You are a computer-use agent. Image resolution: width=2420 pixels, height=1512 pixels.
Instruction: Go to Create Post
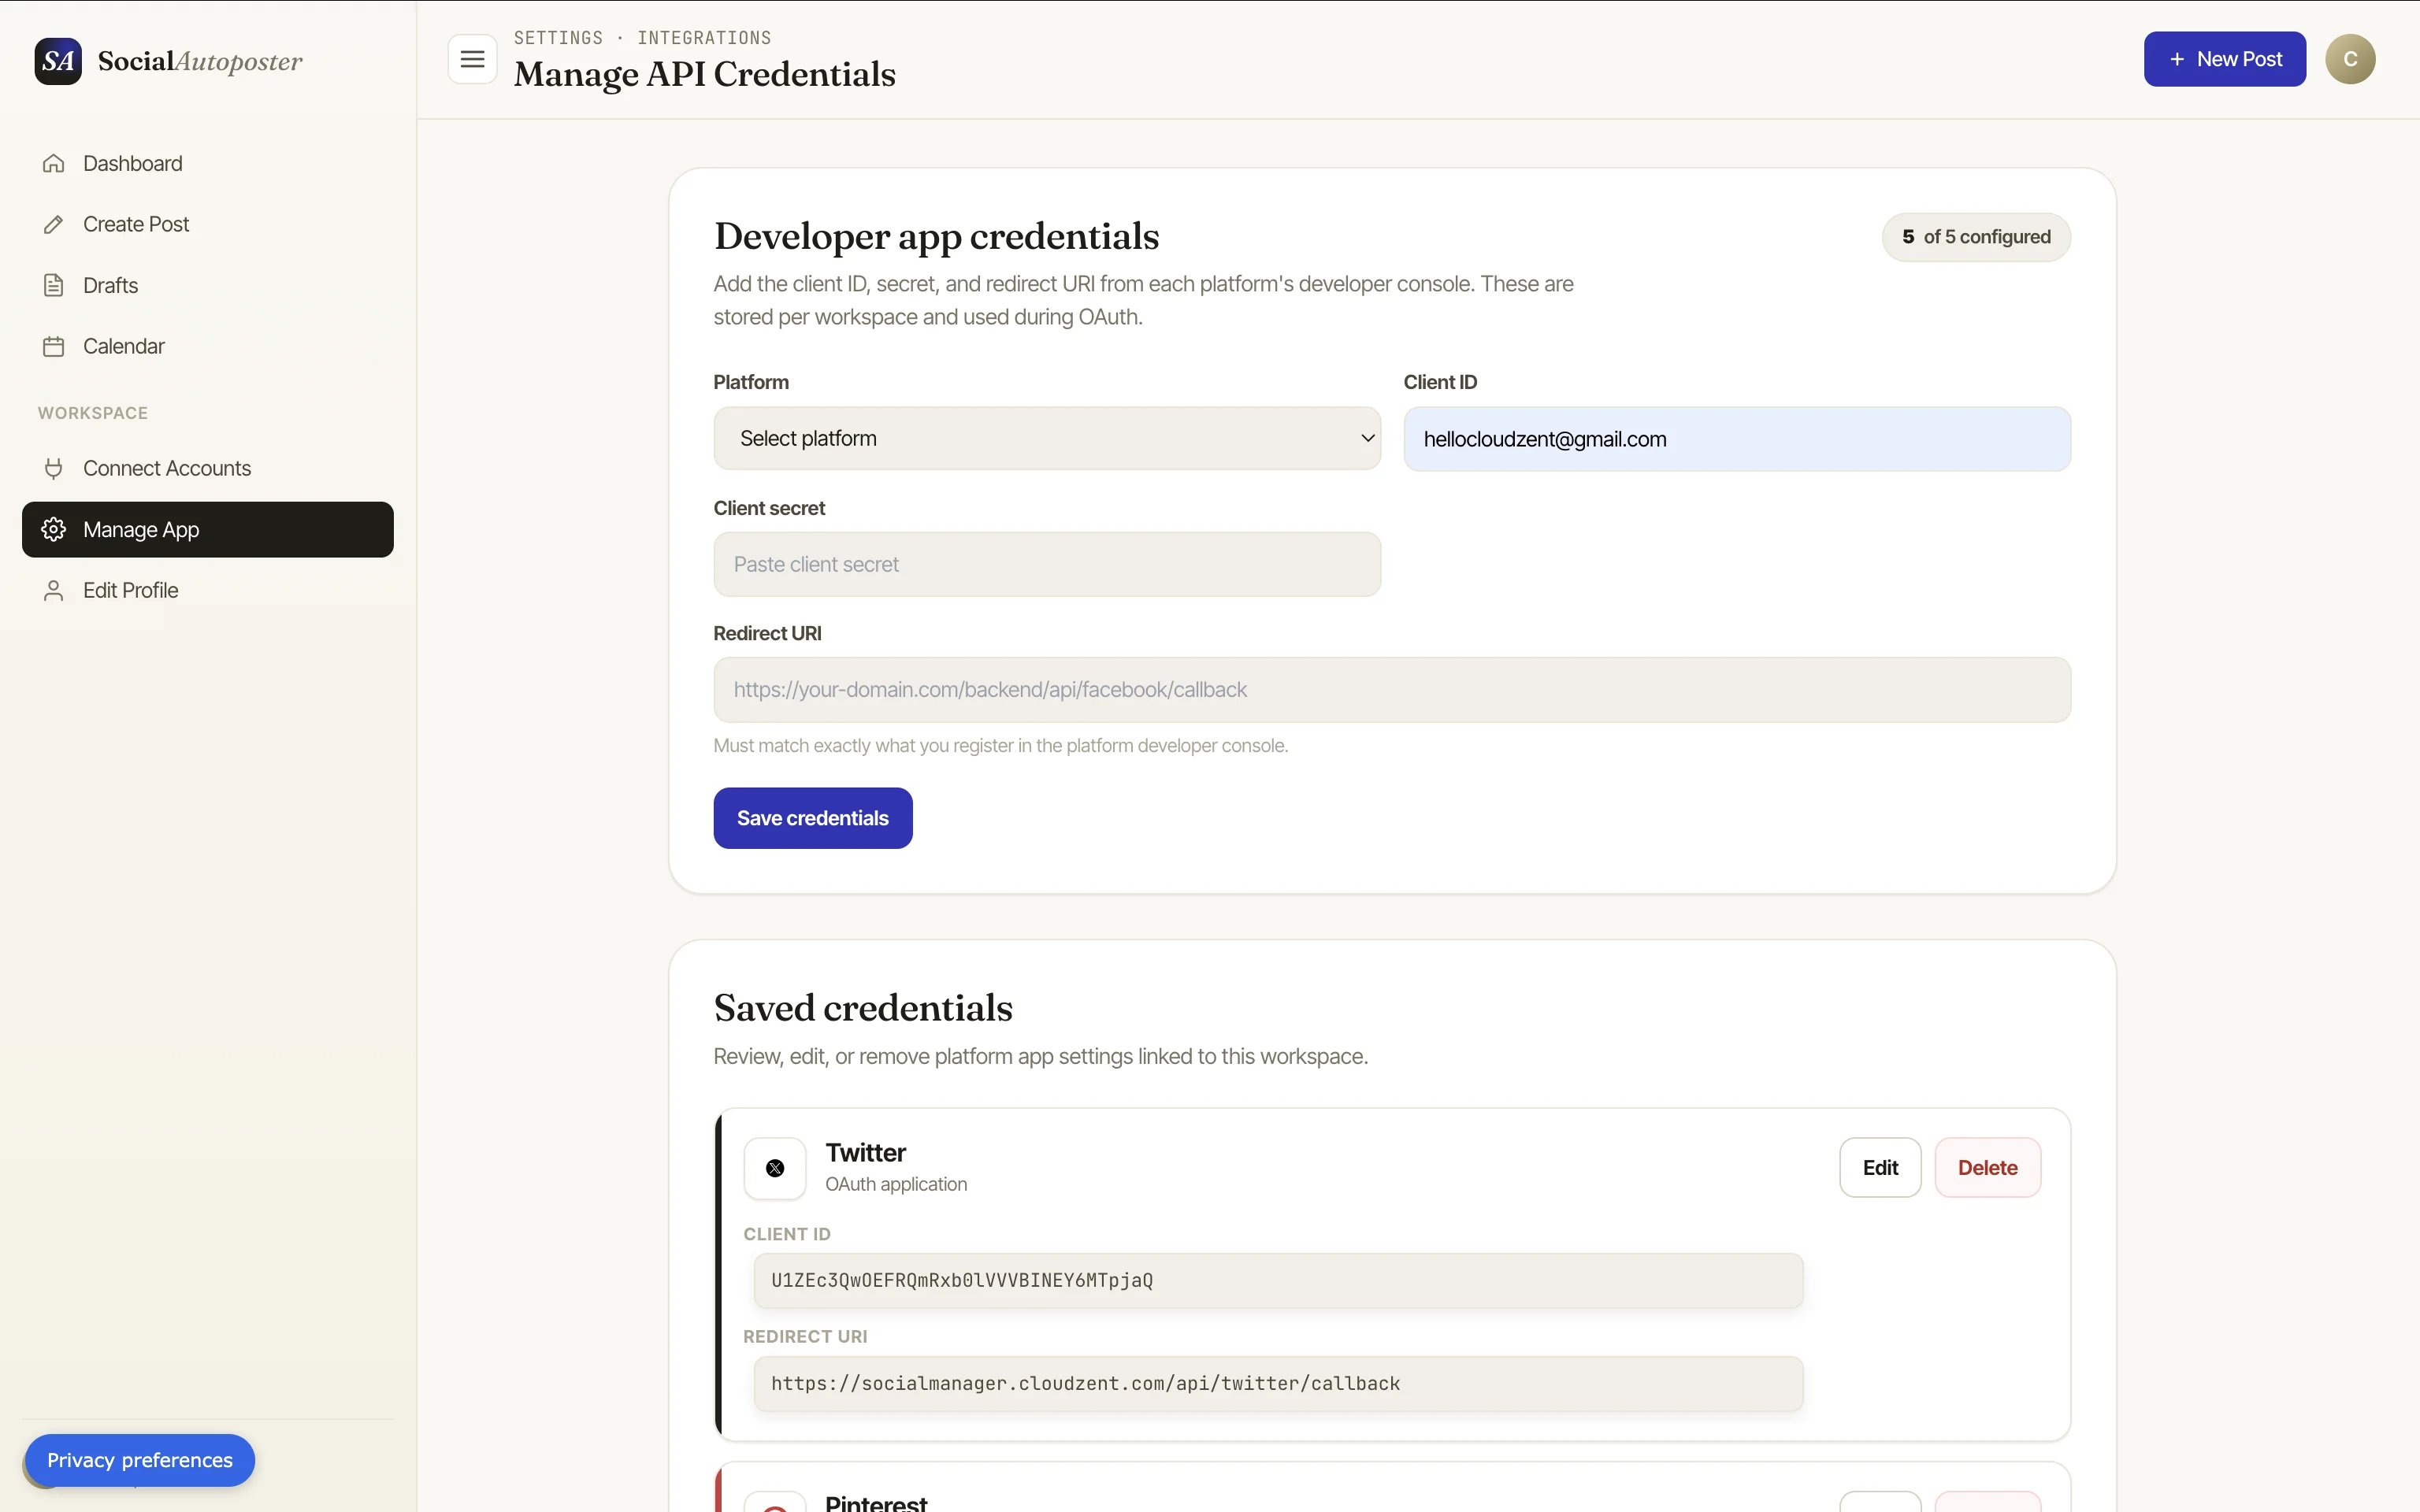point(208,224)
